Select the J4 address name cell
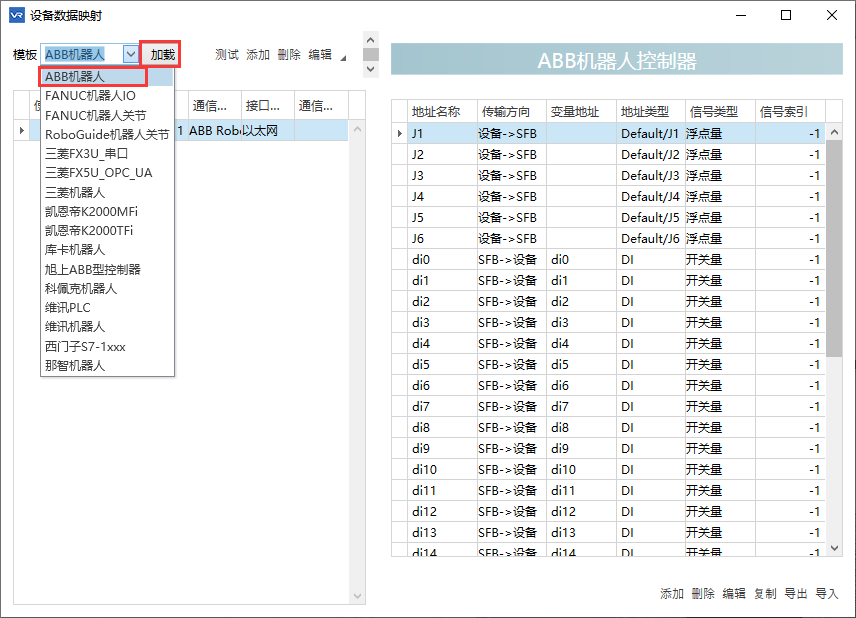856x618 pixels. click(443, 197)
